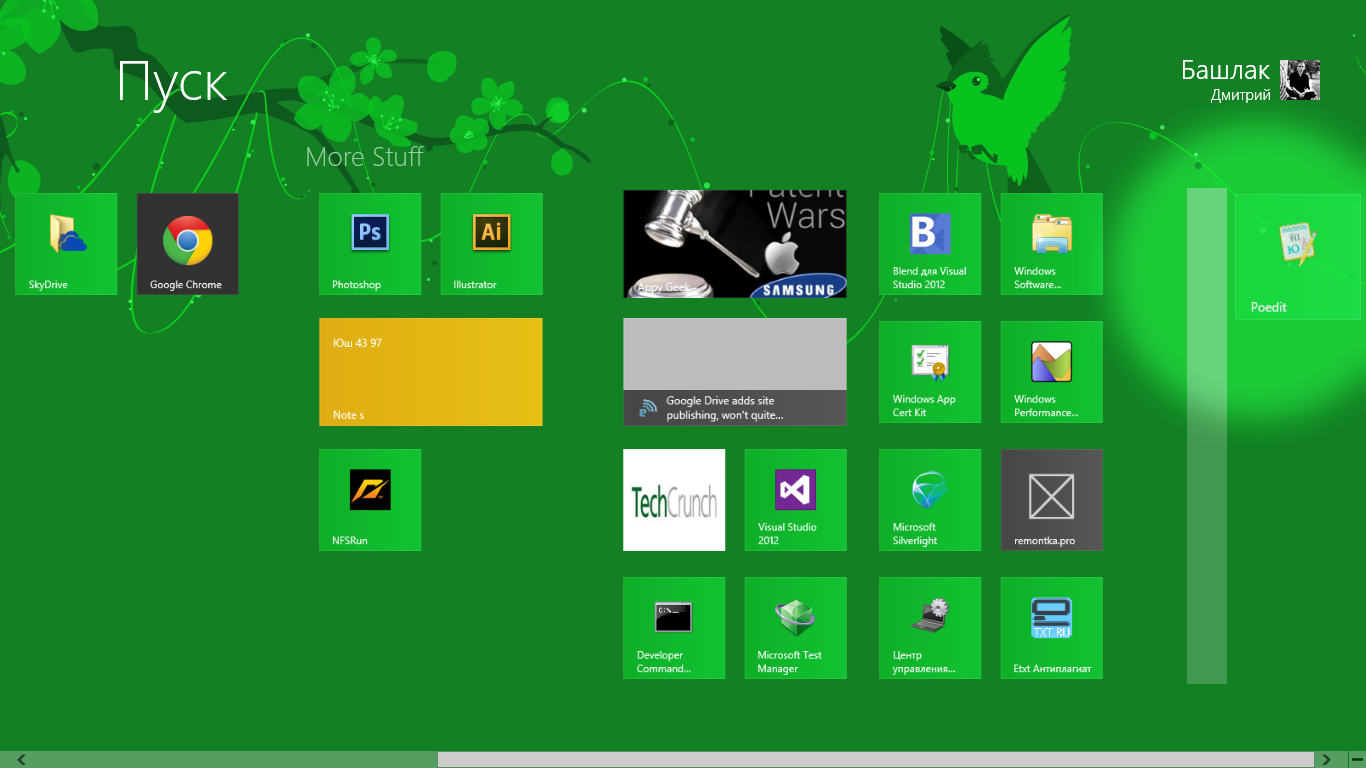
Task: Select the Poedit tile
Action: coord(1298,257)
